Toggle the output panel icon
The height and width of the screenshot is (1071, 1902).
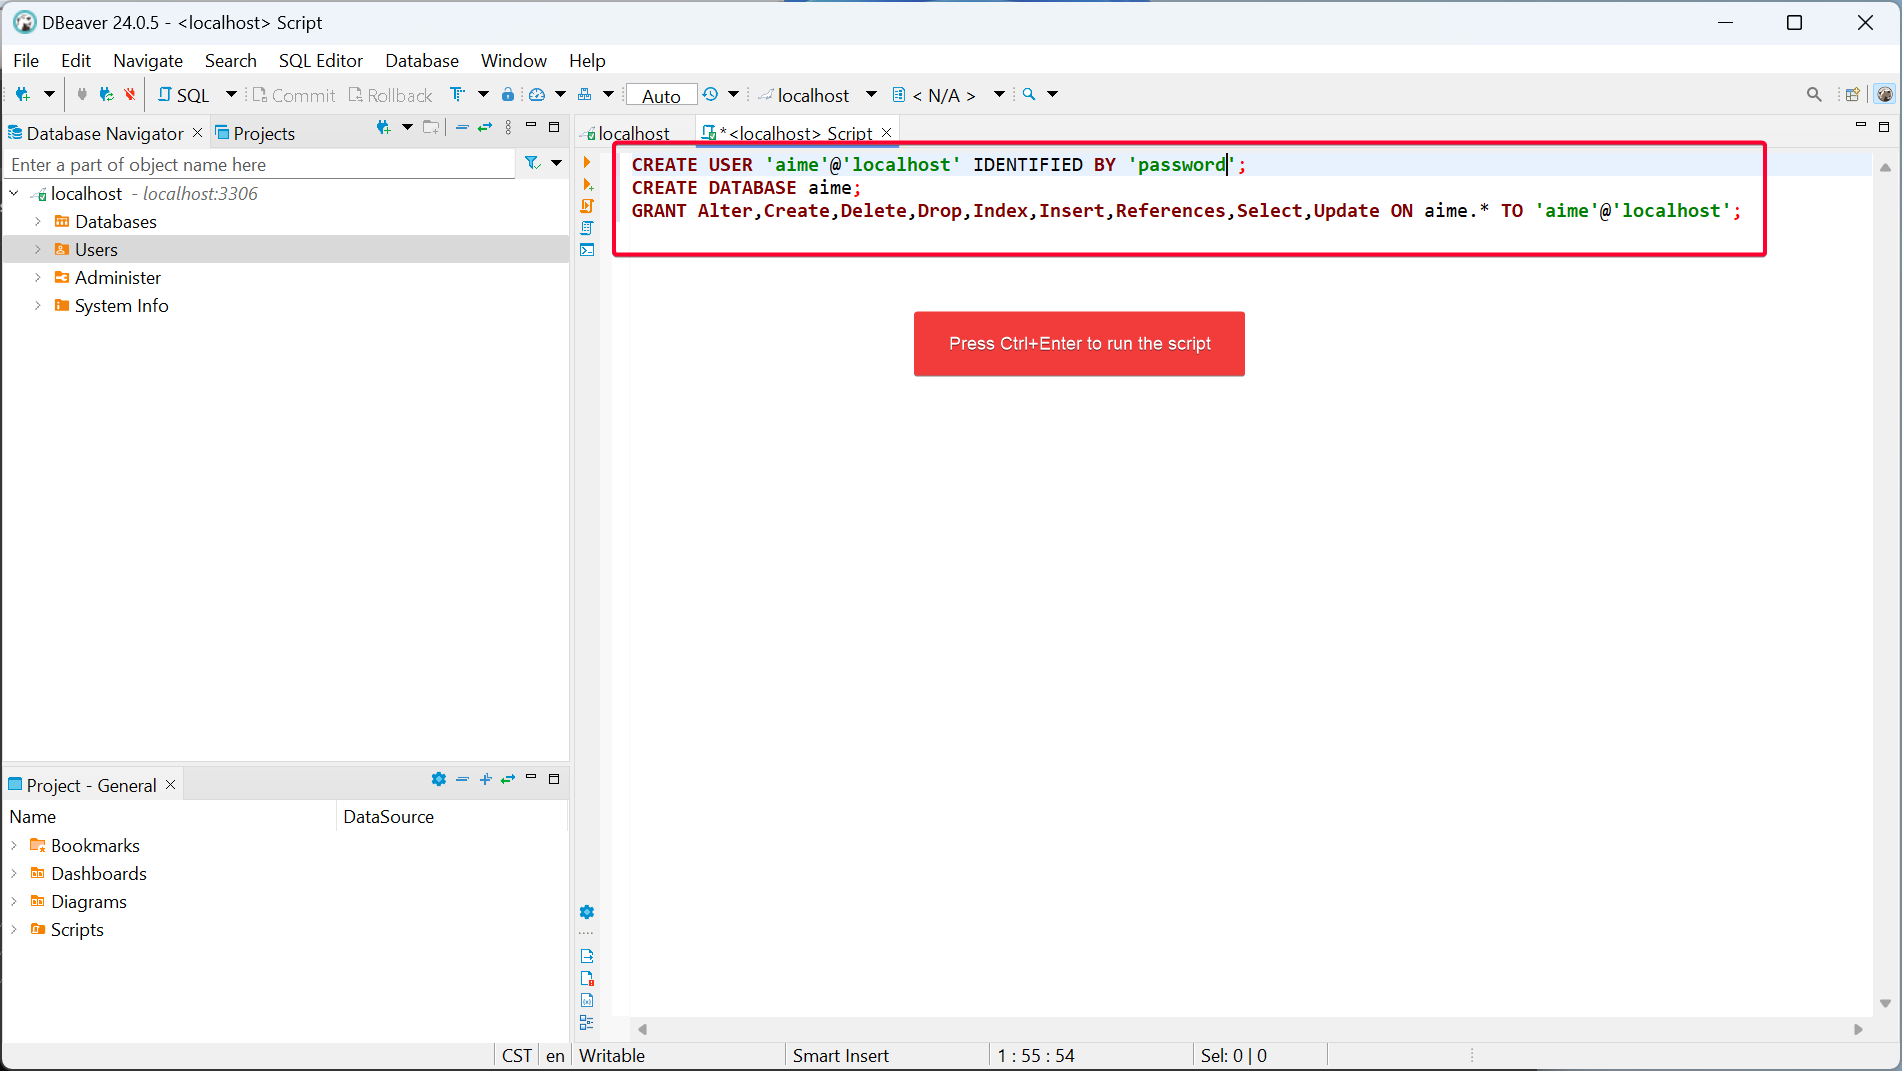(x=587, y=956)
